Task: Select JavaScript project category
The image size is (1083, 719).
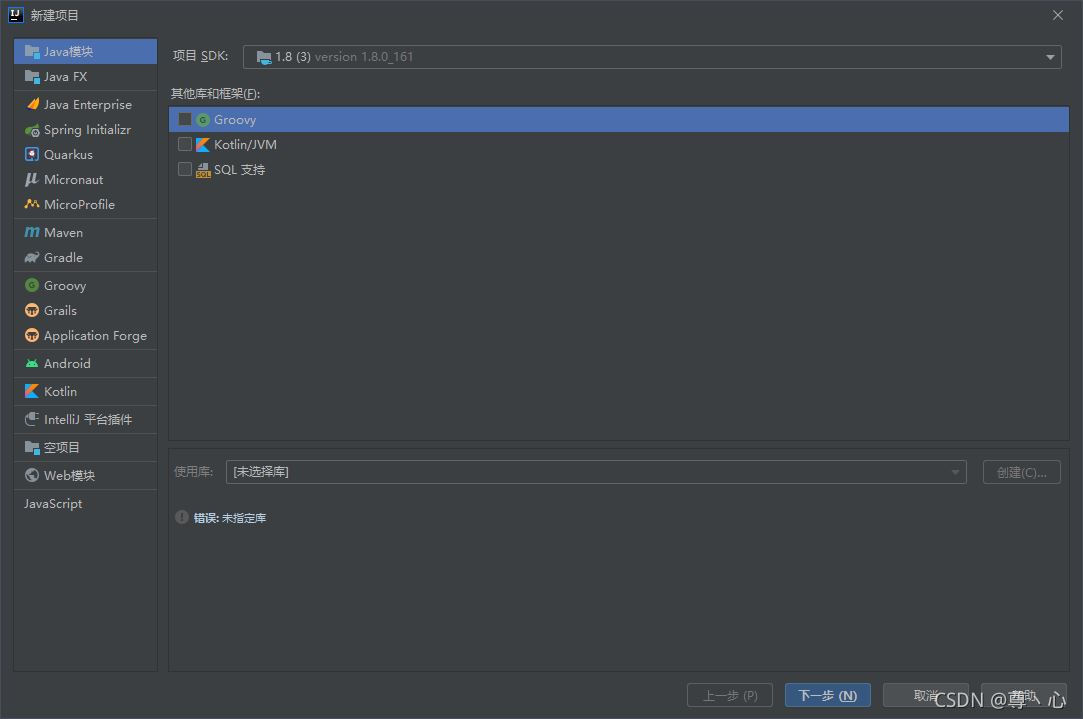Action: [x=86, y=504]
